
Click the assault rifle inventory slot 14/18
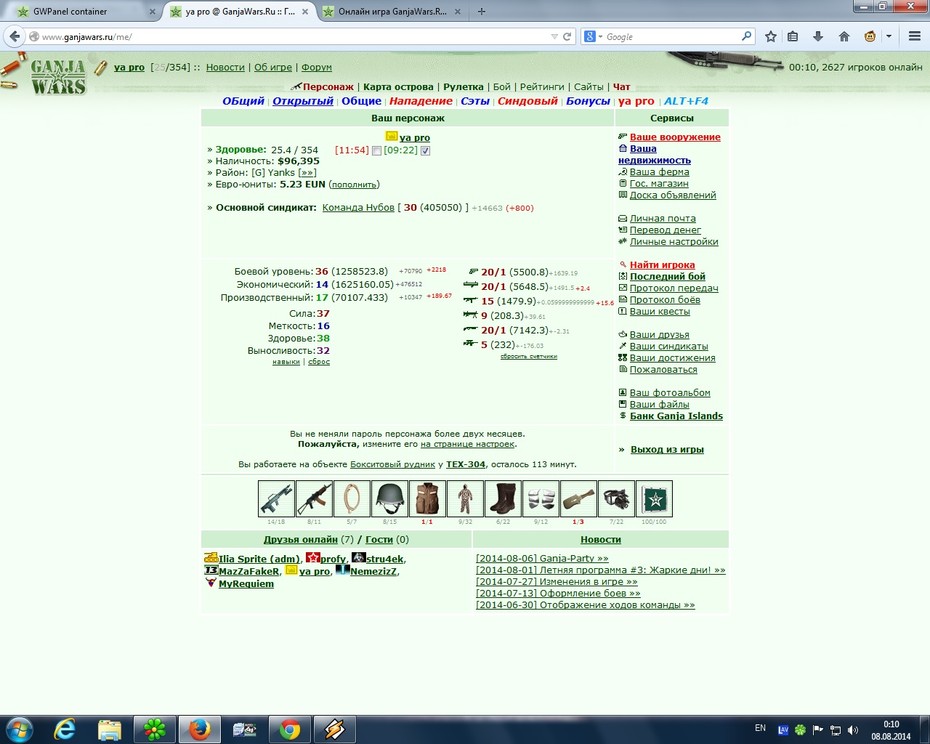tap(276, 498)
